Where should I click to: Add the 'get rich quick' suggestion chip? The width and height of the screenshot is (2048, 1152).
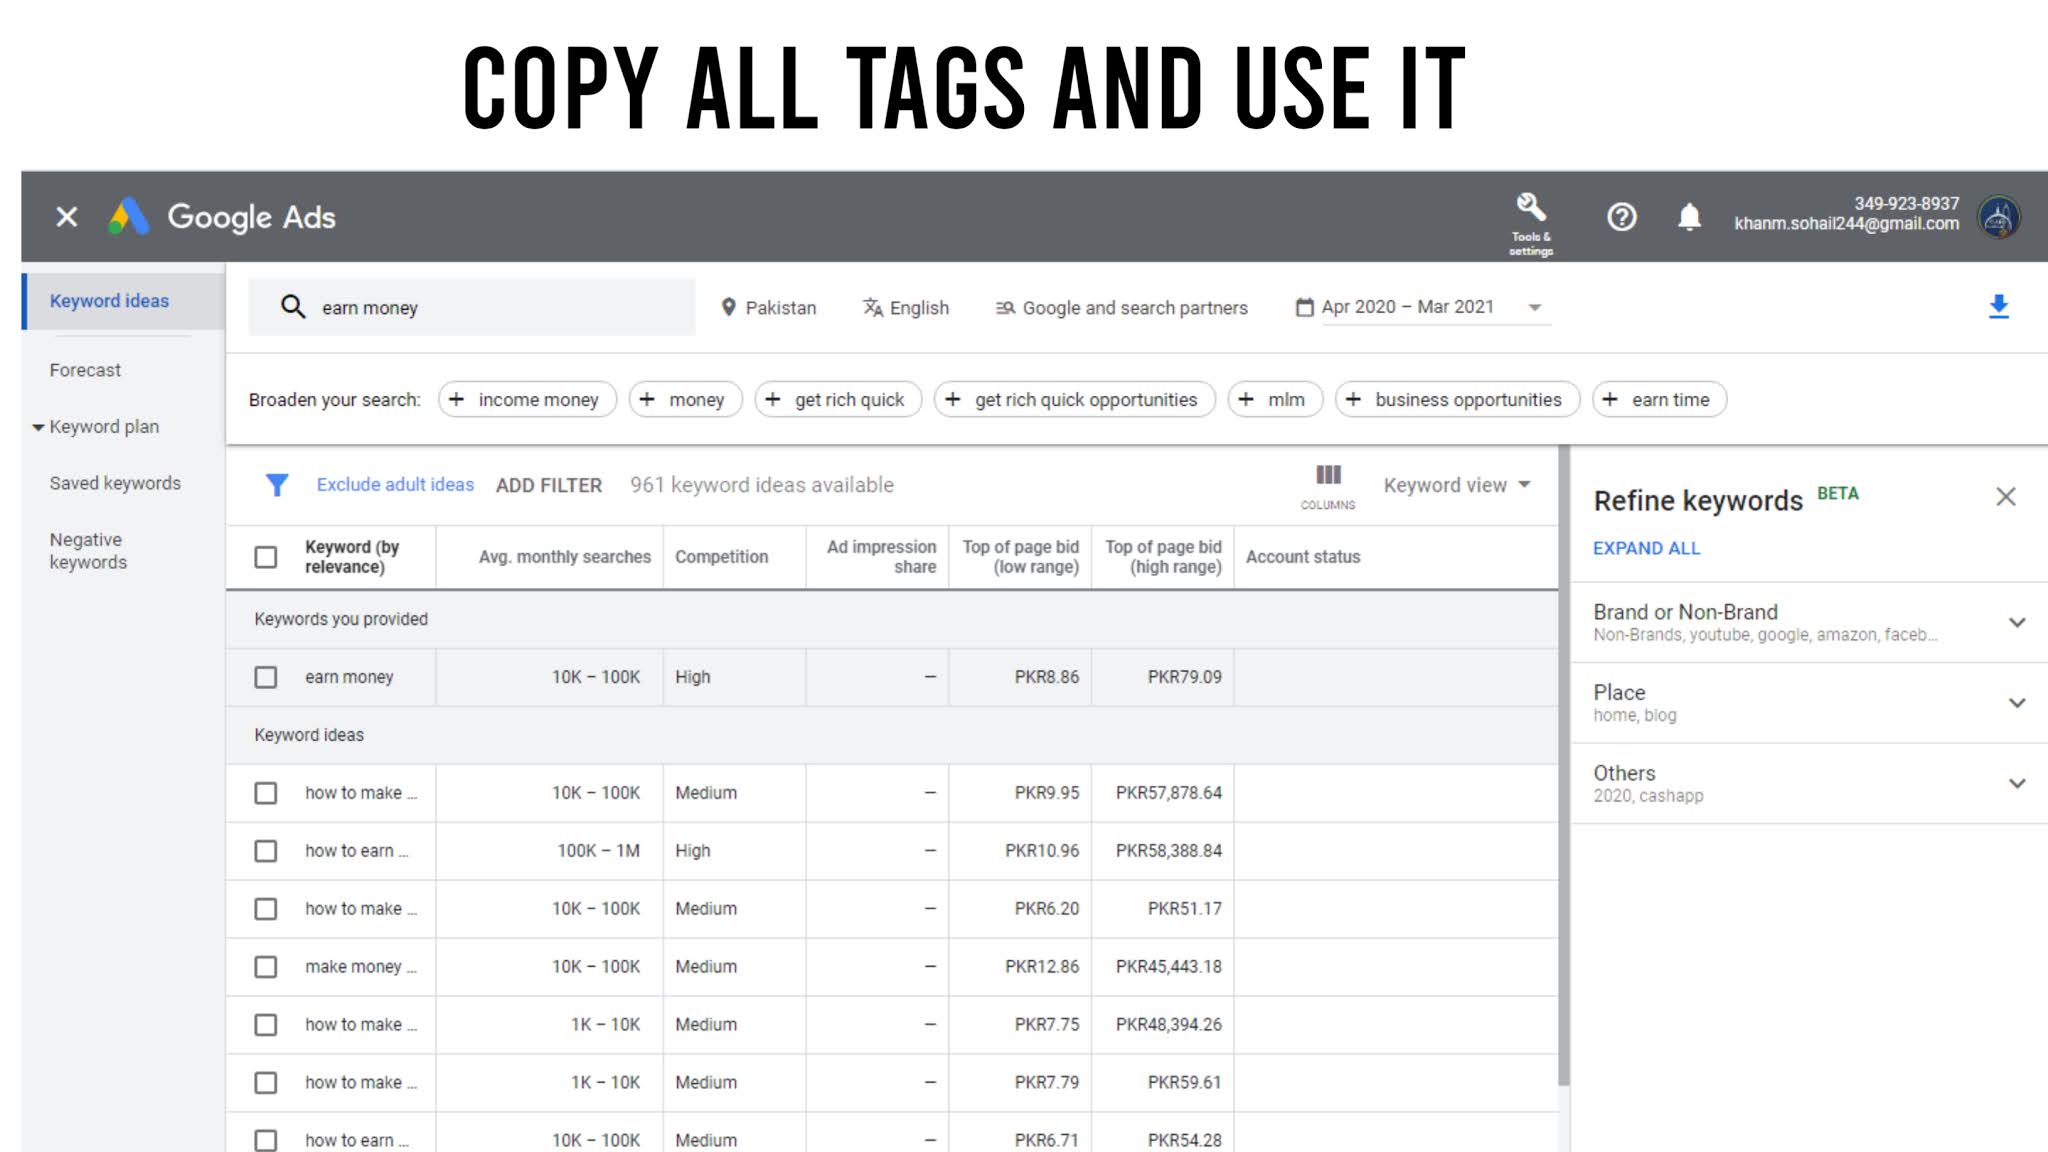tap(838, 400)
